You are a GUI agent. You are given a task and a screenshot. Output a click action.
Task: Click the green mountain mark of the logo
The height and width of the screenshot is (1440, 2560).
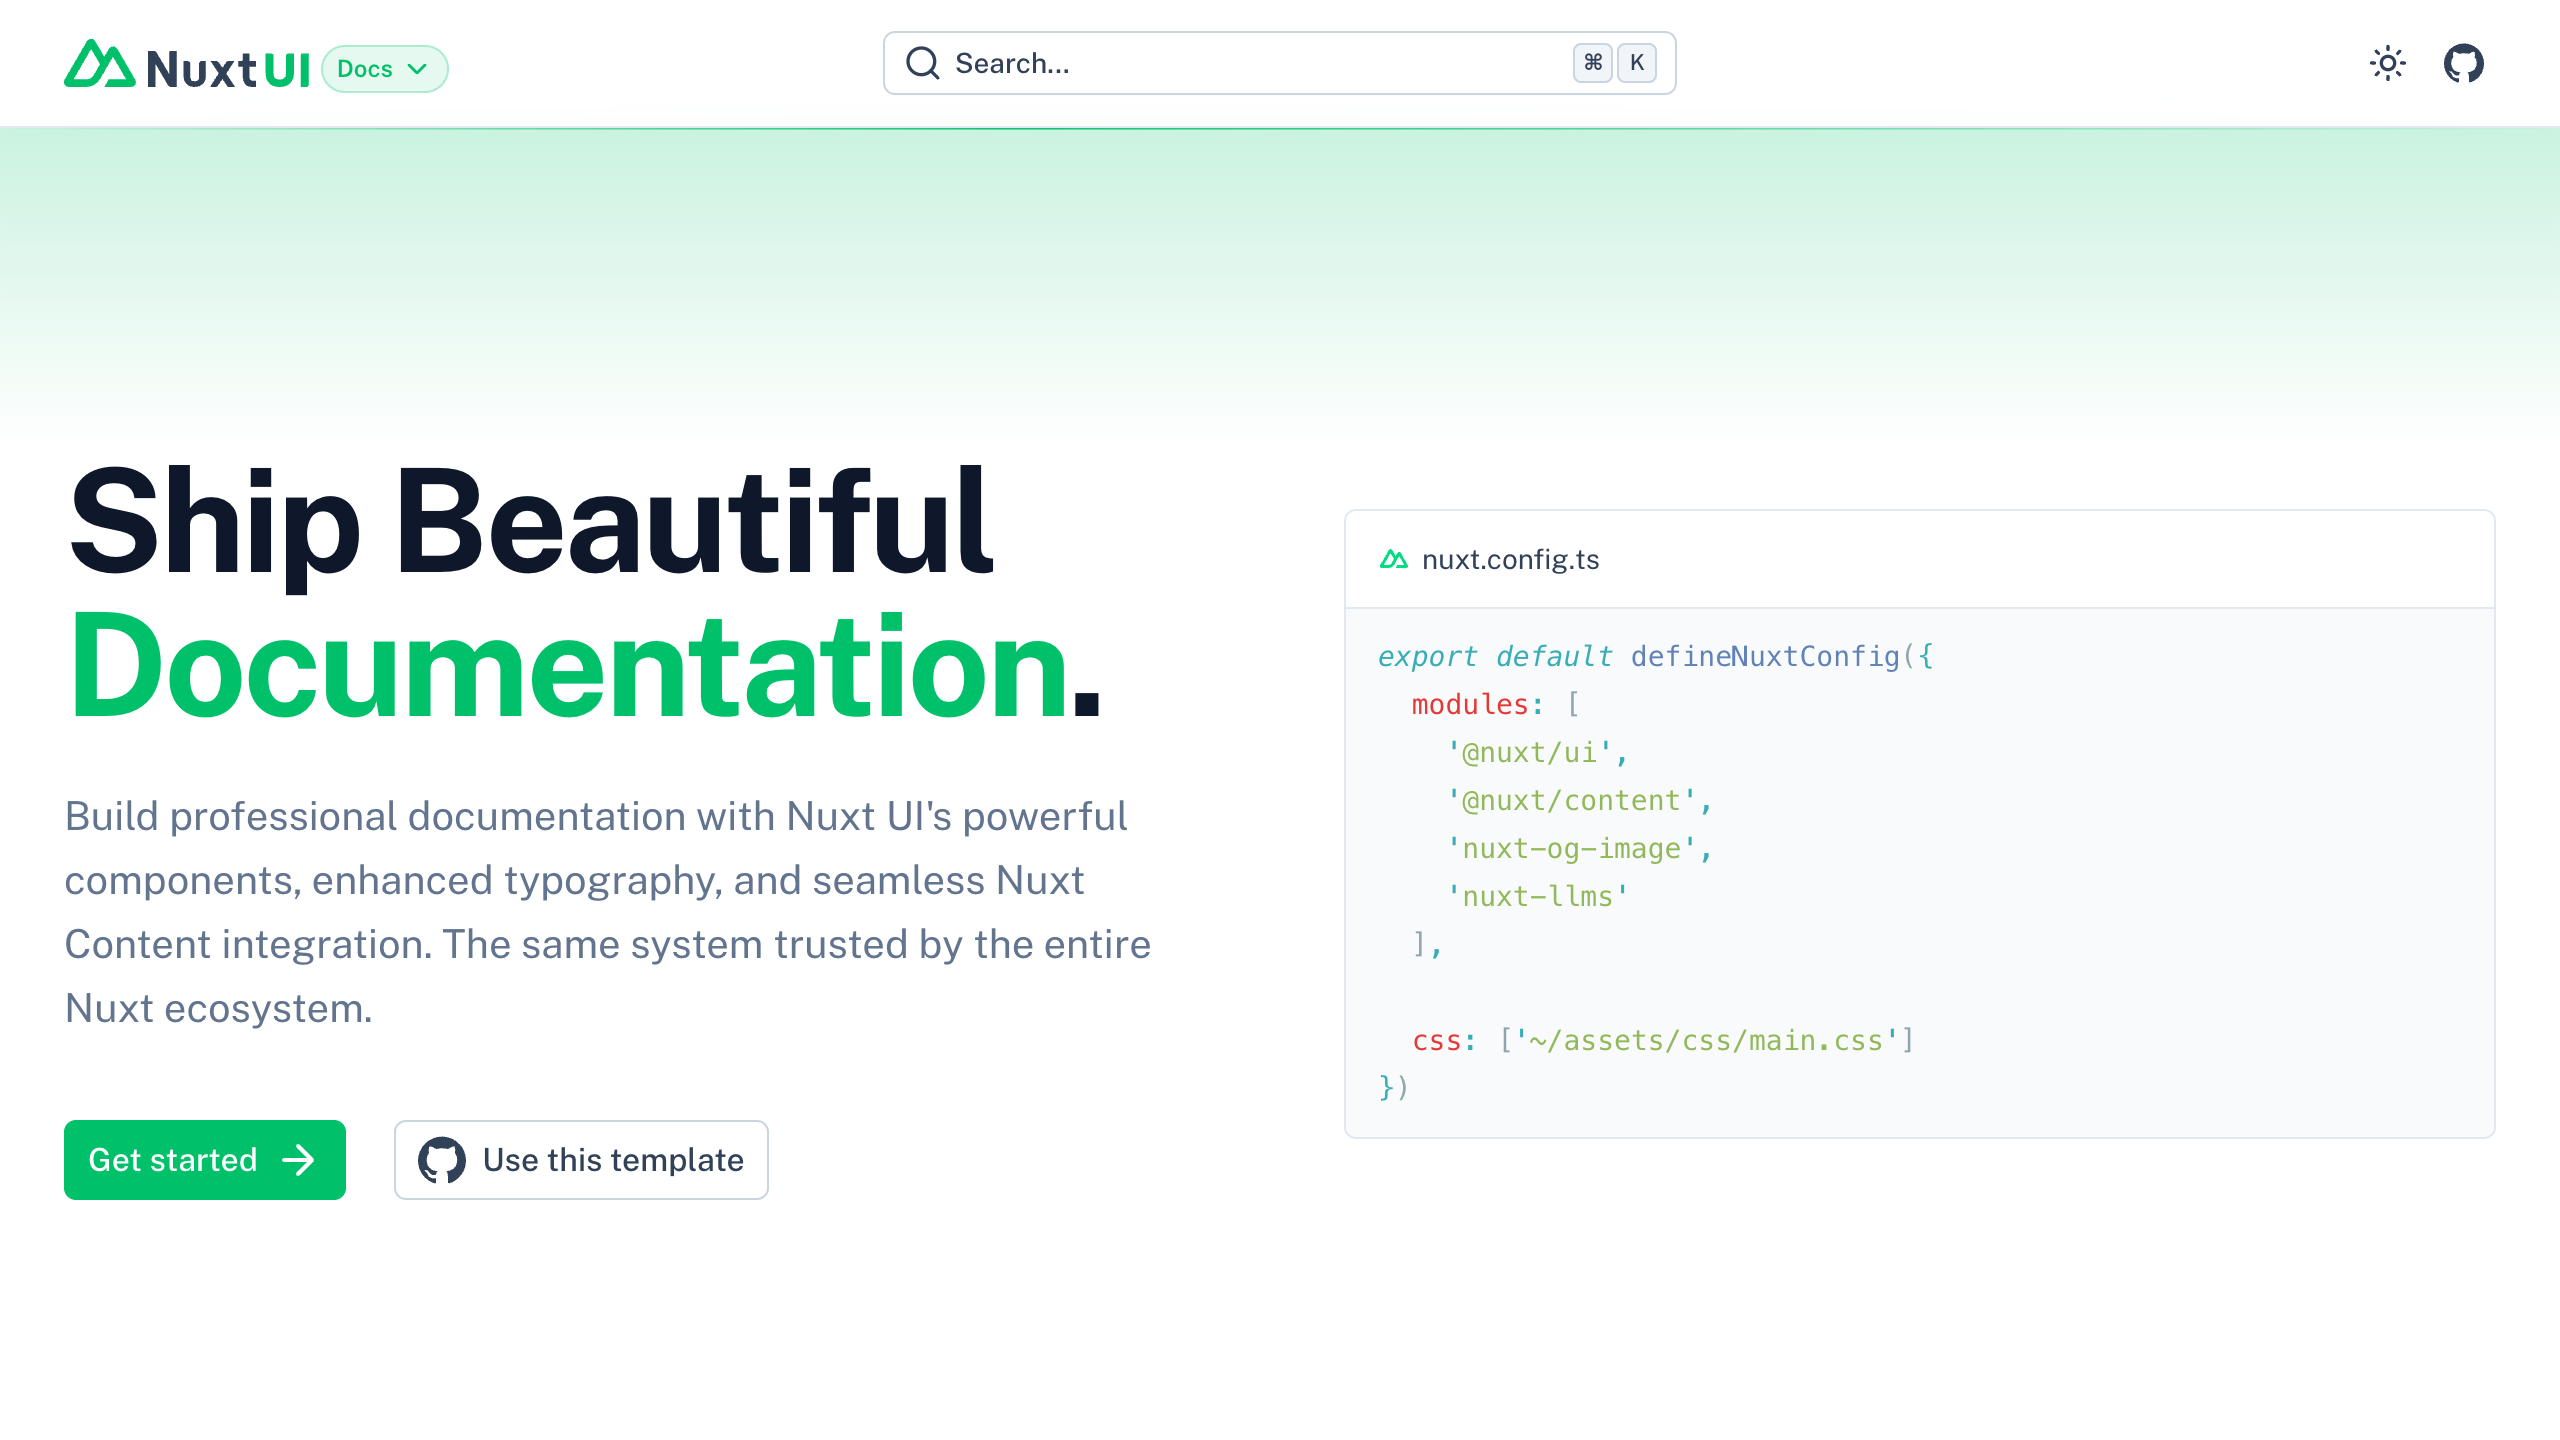coord(100,67)
